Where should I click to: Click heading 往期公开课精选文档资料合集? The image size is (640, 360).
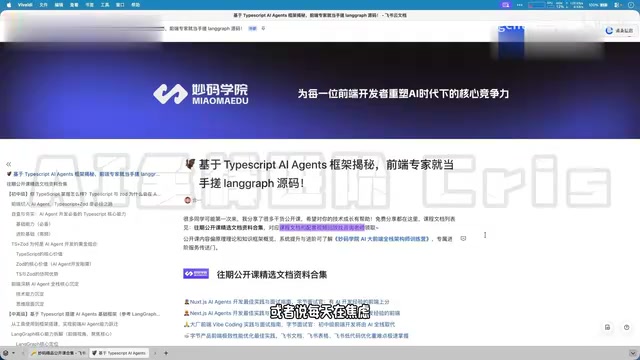[272, 275]
